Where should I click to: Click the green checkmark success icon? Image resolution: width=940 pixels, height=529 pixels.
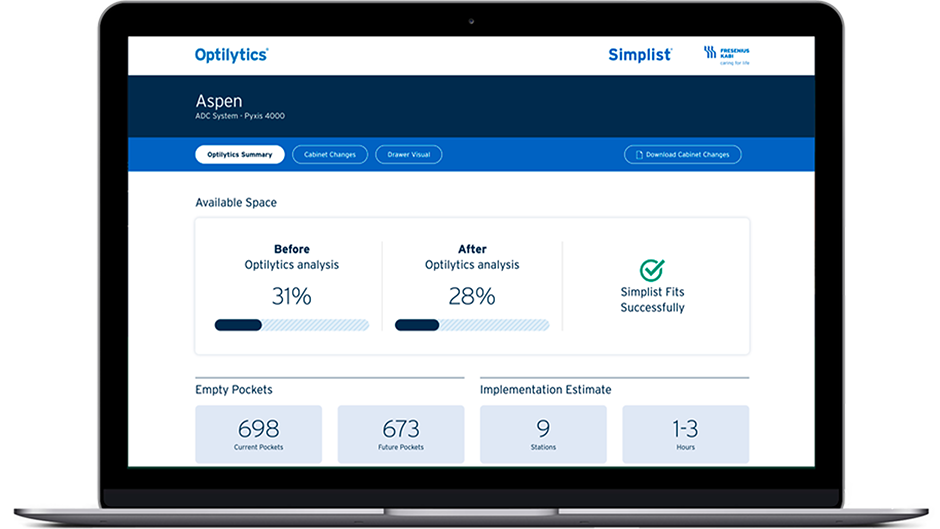652,270
